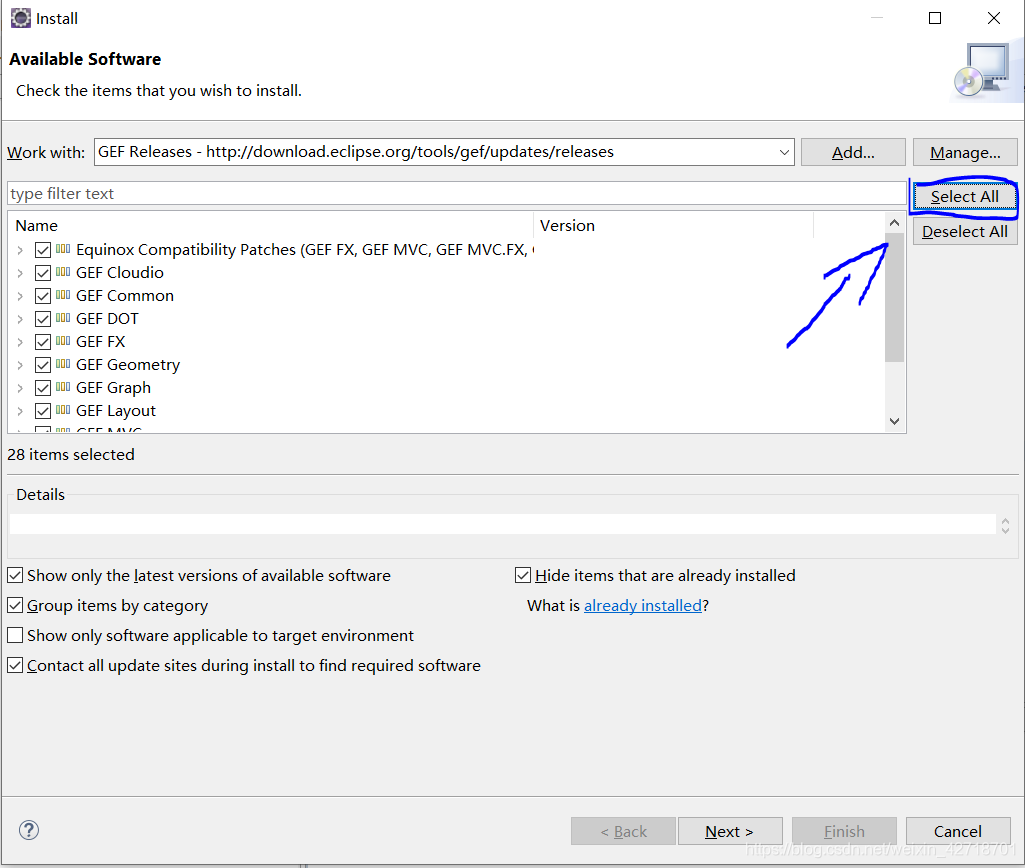Select the GEF Geometry row label

(x=127, y=365)
